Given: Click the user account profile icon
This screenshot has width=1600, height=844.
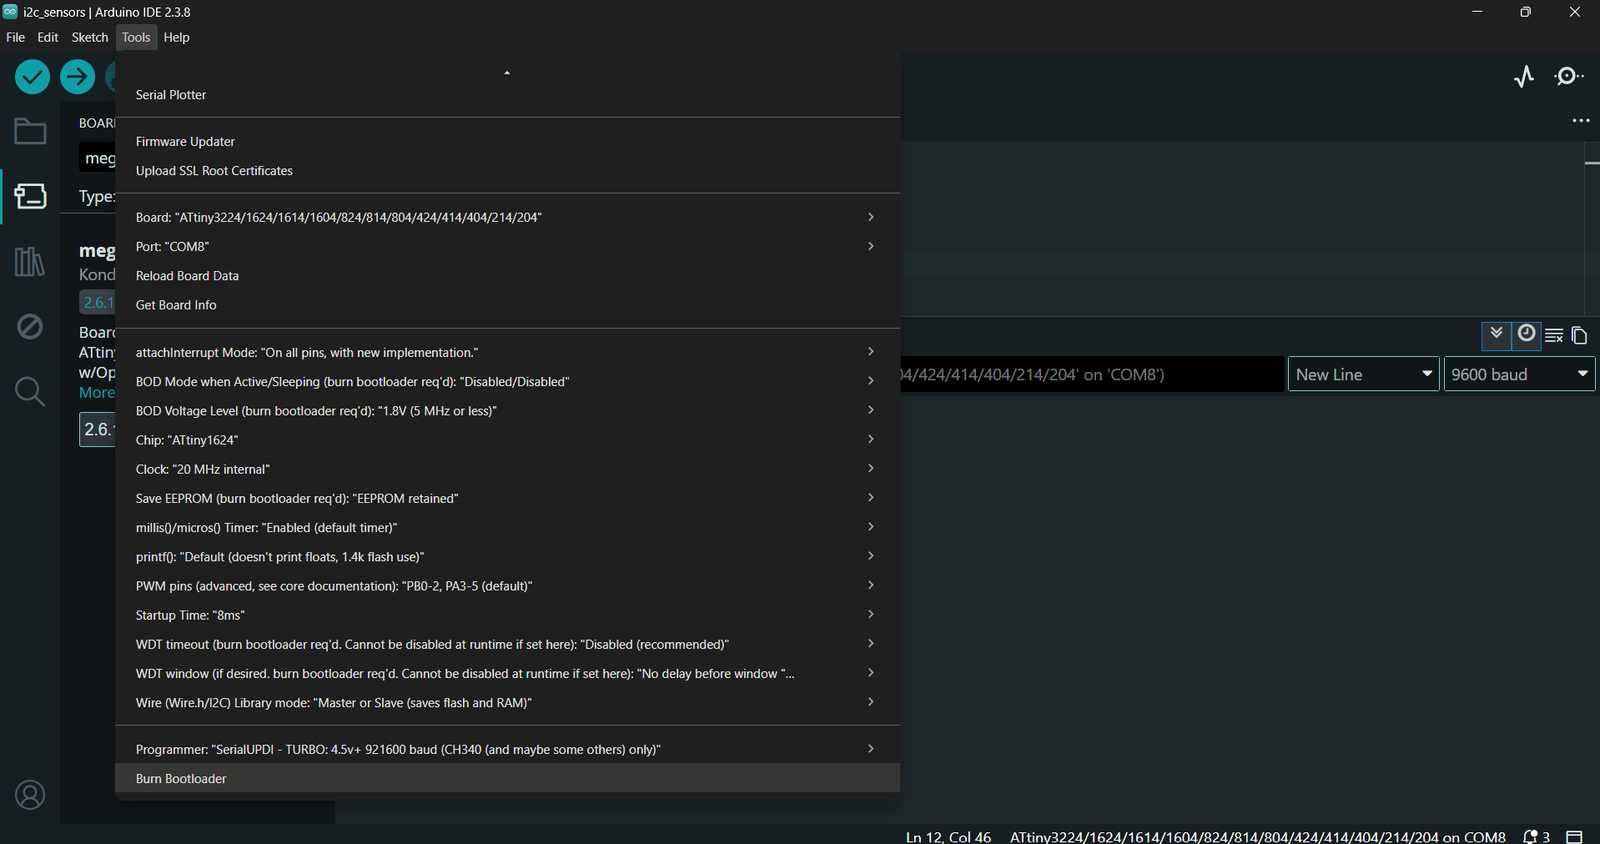Looking at the screenshot, I should click(x=30, y=795).
